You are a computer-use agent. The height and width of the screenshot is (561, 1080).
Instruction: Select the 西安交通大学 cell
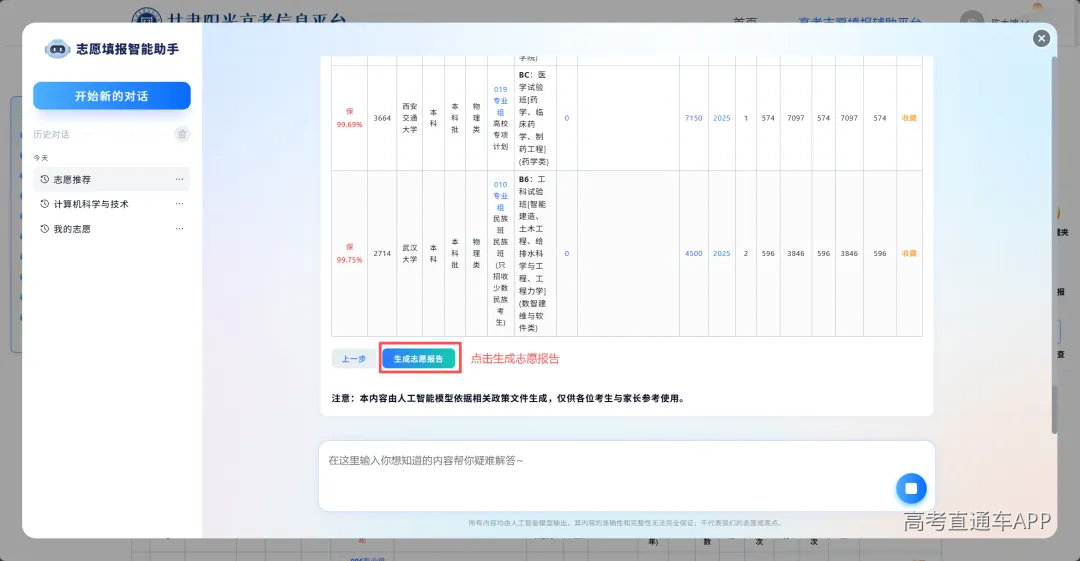pos(410,118)
